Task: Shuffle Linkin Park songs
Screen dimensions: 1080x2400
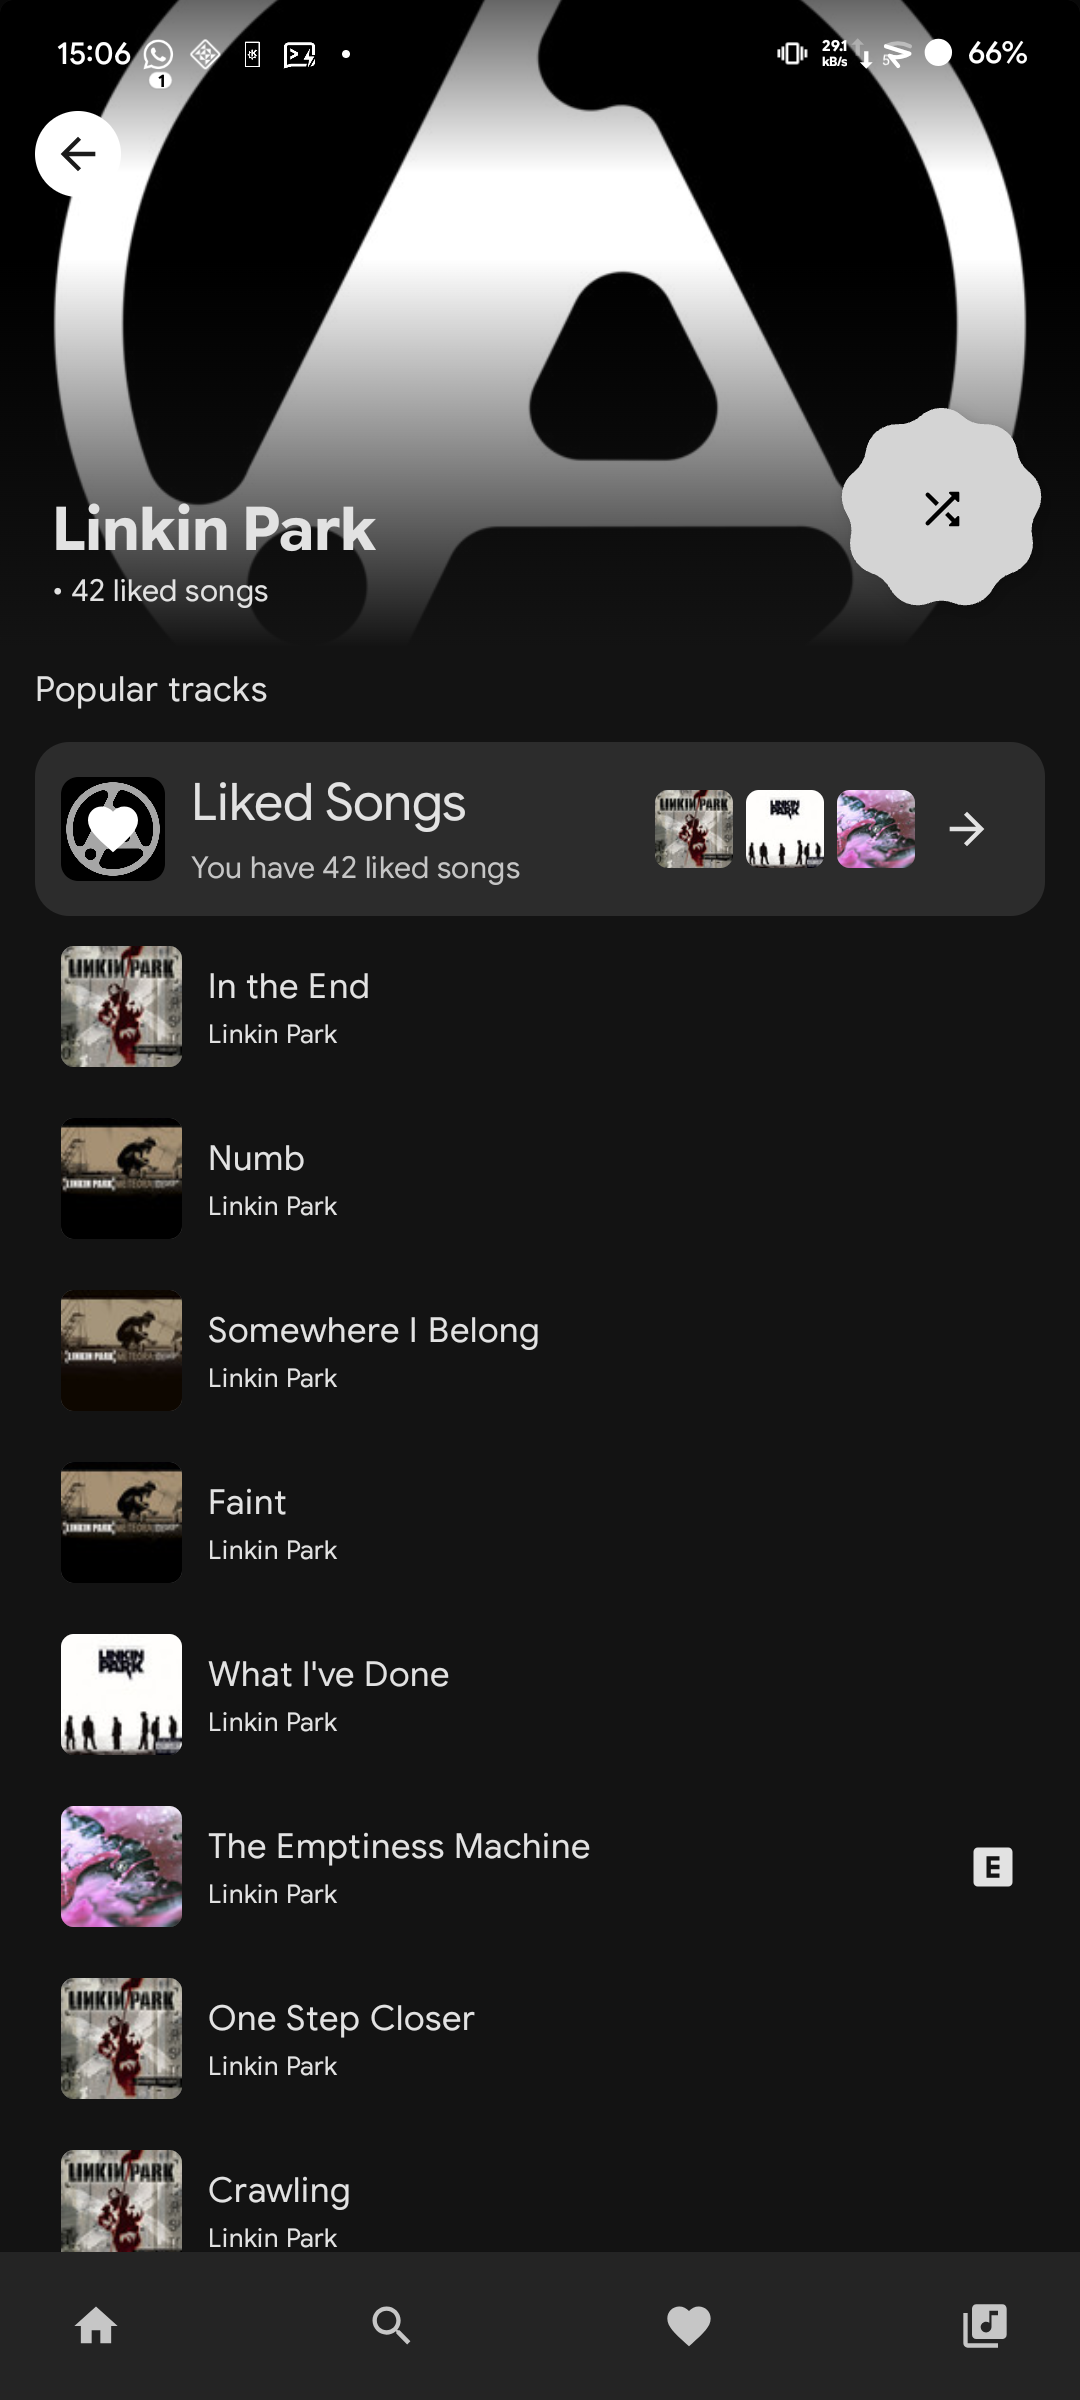Action: [x=941, y=508]
